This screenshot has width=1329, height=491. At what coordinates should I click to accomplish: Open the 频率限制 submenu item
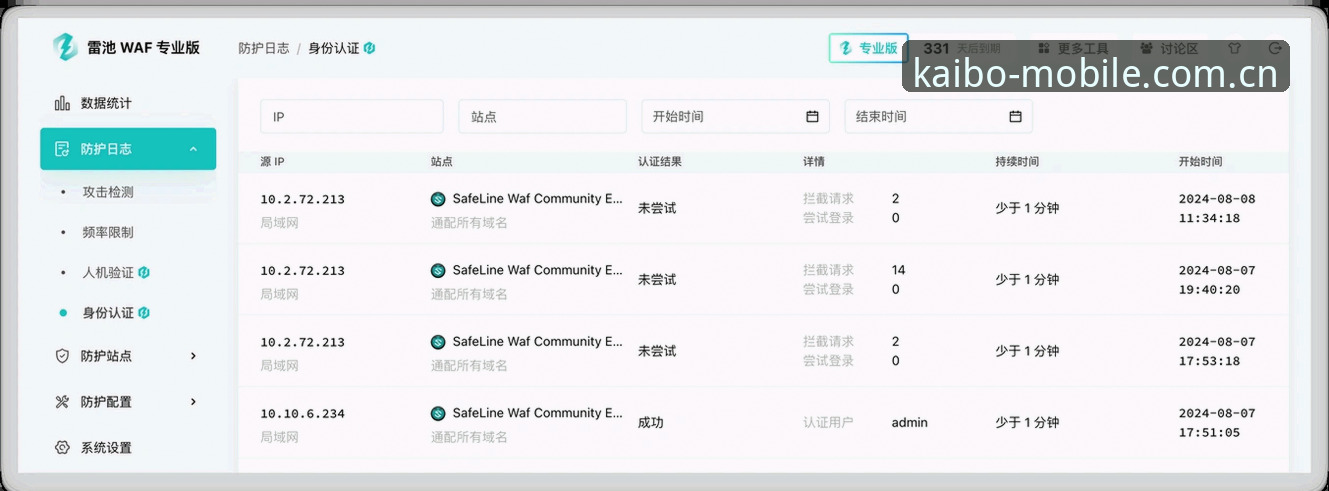click(x=108, y=232)
